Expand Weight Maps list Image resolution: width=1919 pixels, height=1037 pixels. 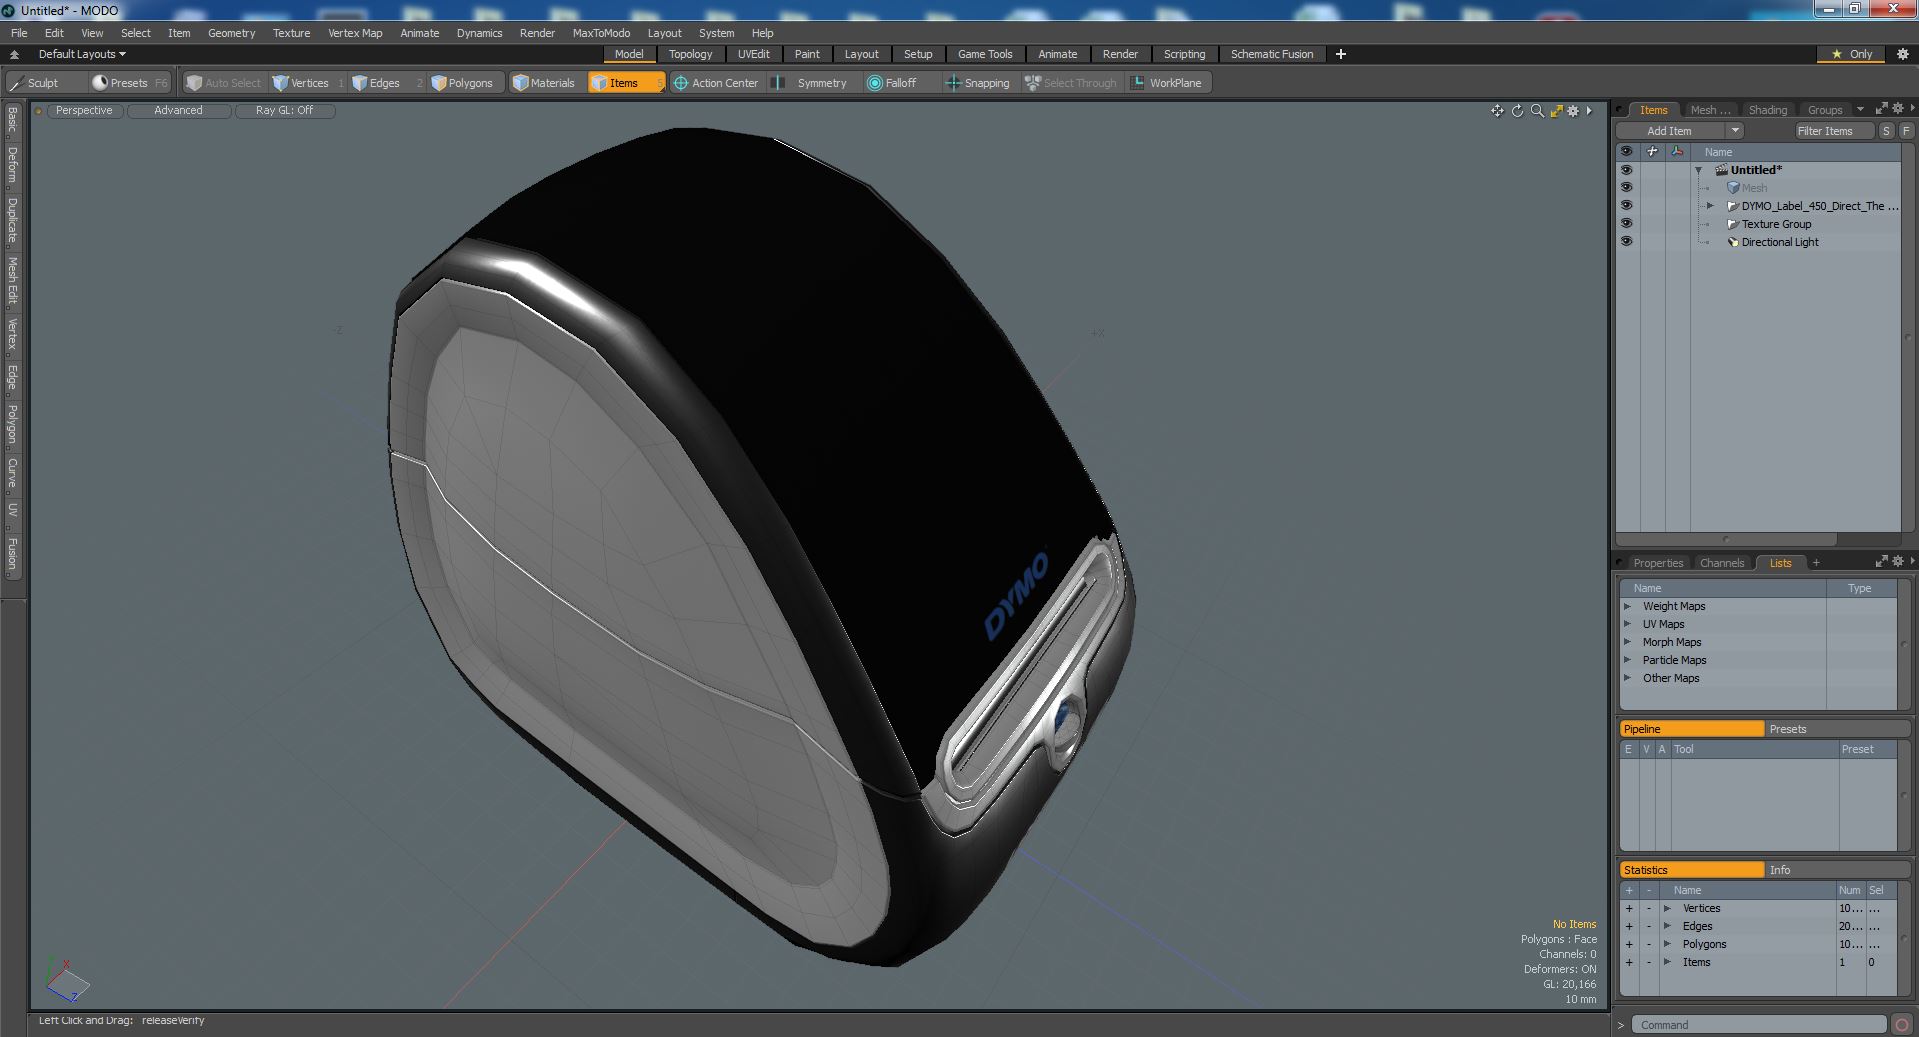[1627, 606]
